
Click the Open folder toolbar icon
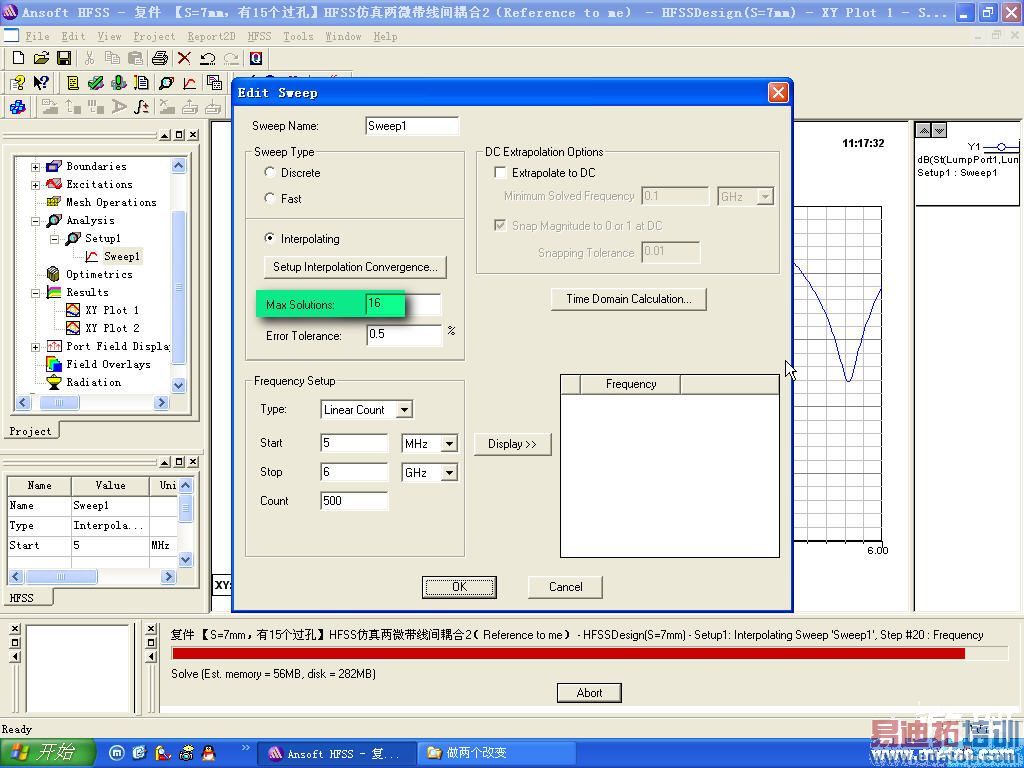[41, 58]
